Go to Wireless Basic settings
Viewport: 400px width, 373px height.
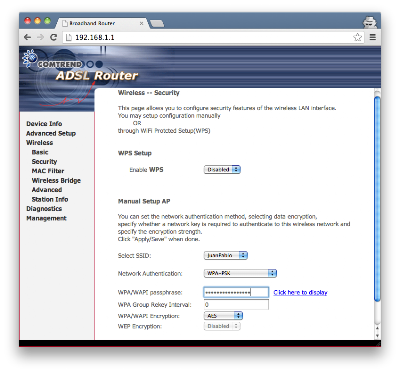pos(40,152)
